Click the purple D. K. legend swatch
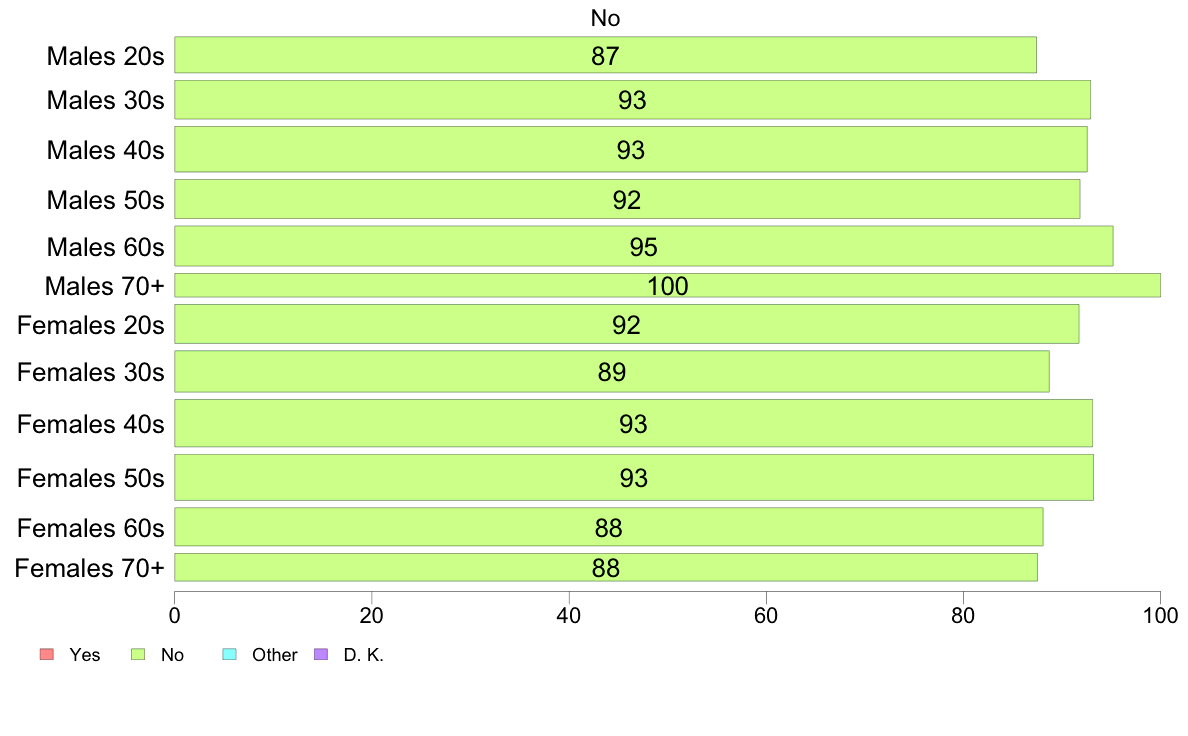Viewport: 1188px width, 736px height. pos(320,654)
